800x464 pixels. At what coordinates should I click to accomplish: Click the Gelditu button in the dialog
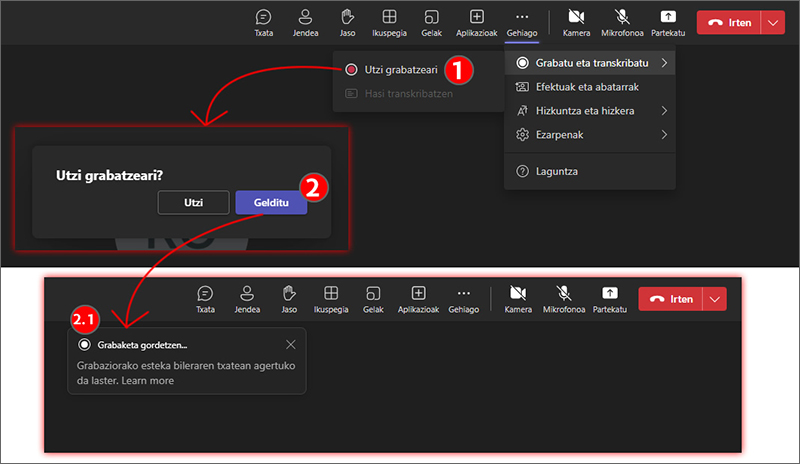click(271, 202)
